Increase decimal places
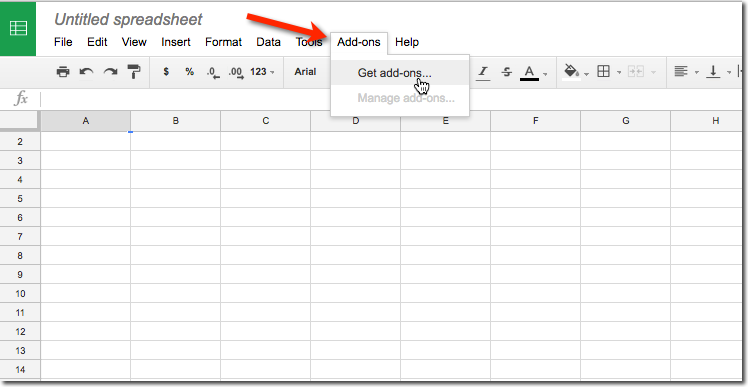 pyautogui.click(x=236, y=73)
